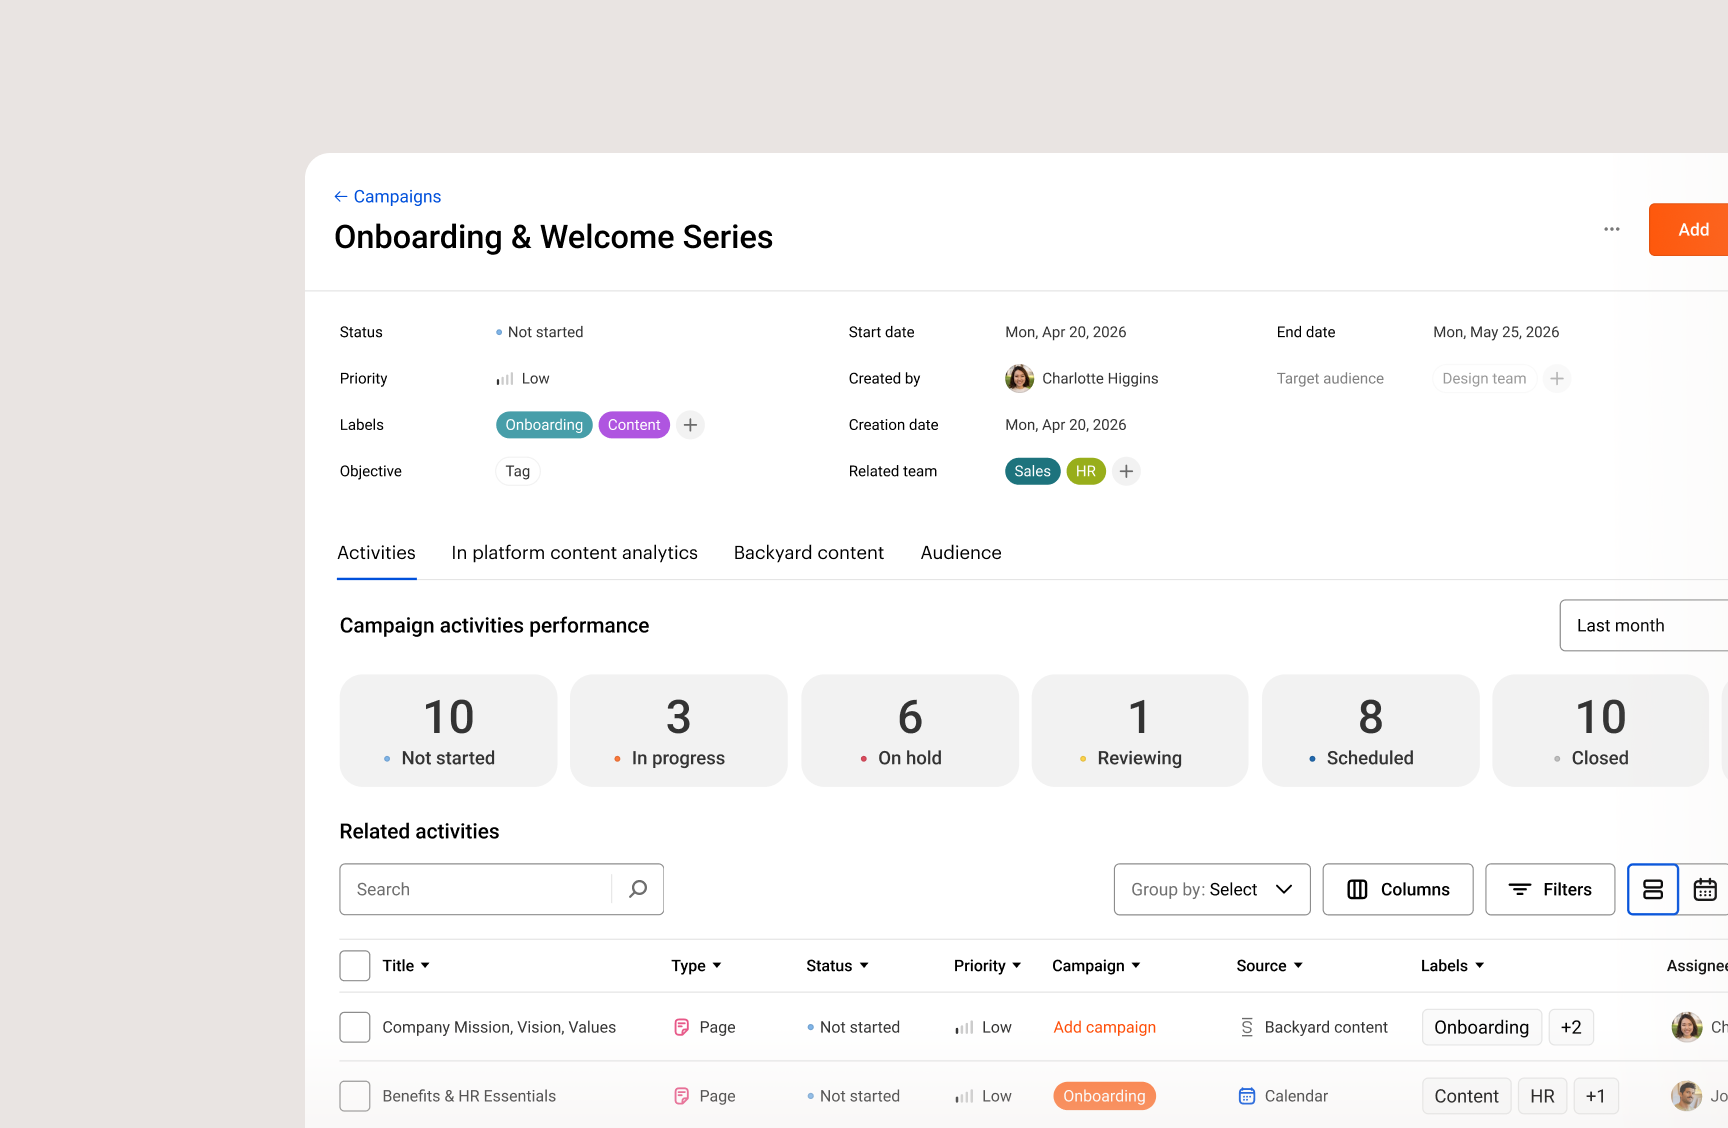The image size is (1728, 1128).
Task: Click the search magnifier icon
Action: 638,889
